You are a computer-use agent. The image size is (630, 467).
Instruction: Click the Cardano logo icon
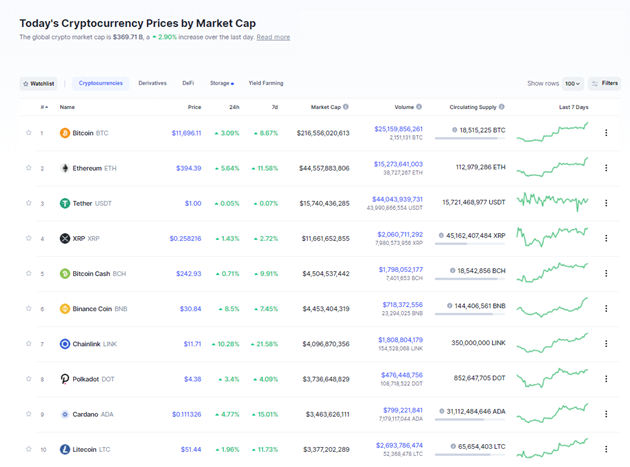pyautogui.click(x=65, y=414)
